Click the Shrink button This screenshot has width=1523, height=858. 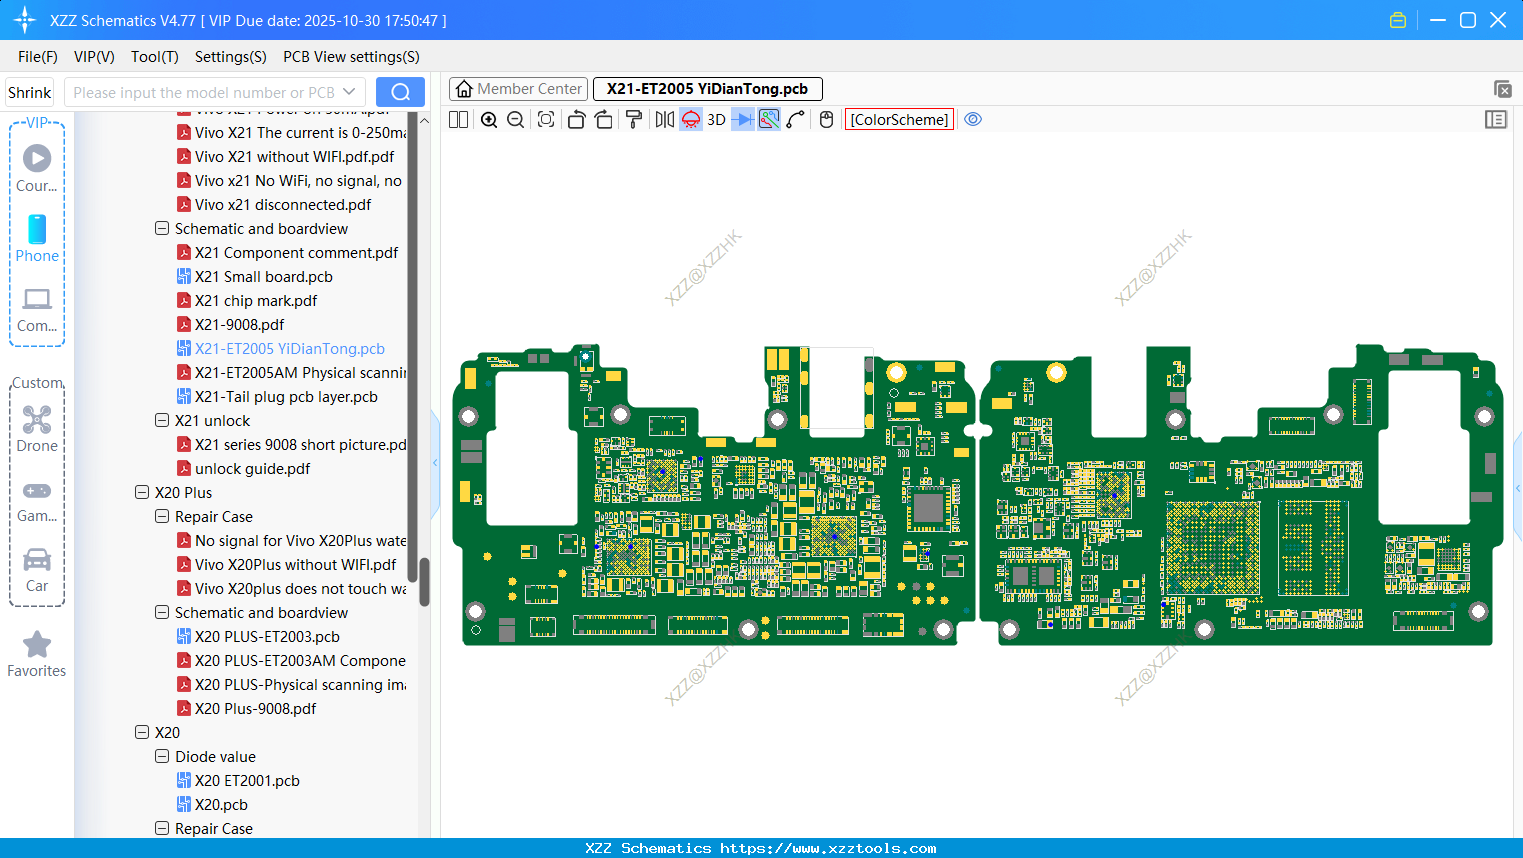click(x=30, y=92)
